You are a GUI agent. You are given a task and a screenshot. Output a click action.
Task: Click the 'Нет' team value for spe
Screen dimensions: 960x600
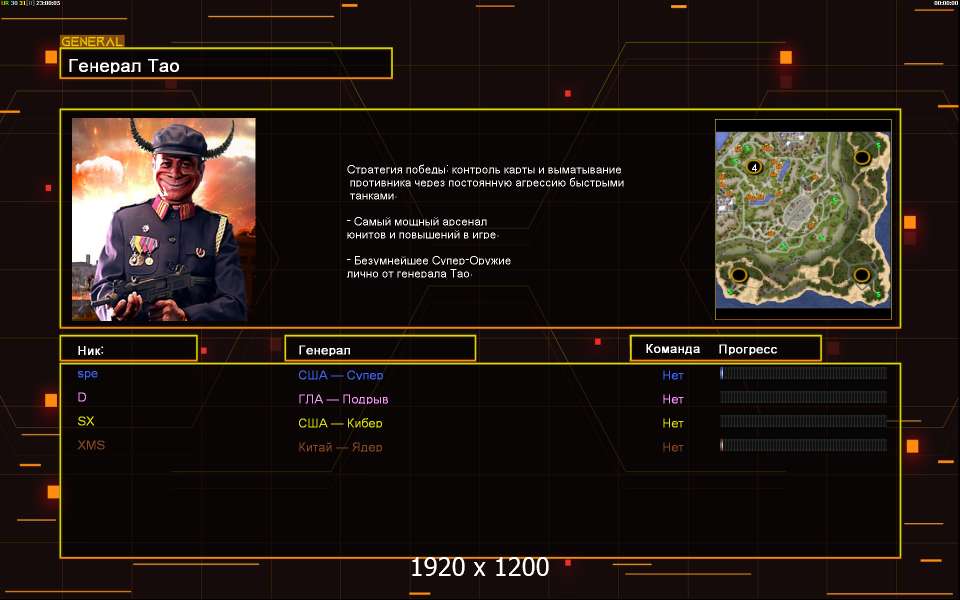(673, 375)
